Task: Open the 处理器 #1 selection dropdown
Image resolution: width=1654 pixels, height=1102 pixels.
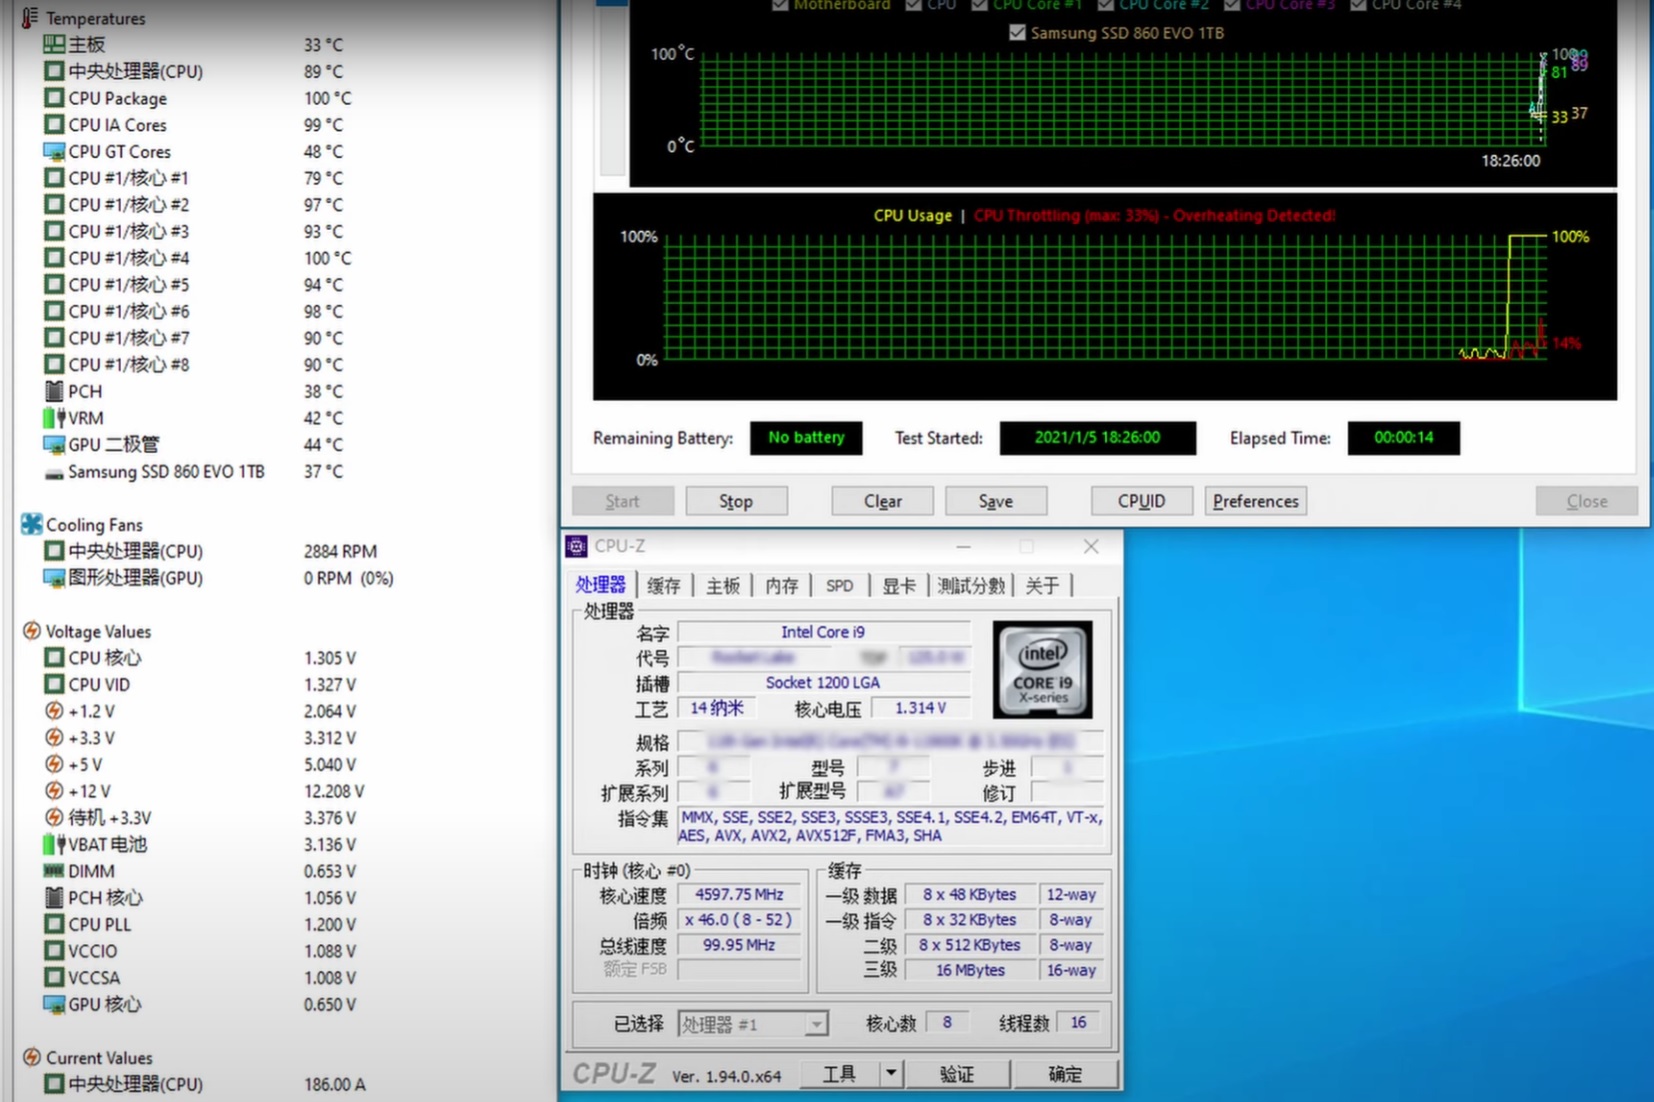Action: tap(817, 1024)
